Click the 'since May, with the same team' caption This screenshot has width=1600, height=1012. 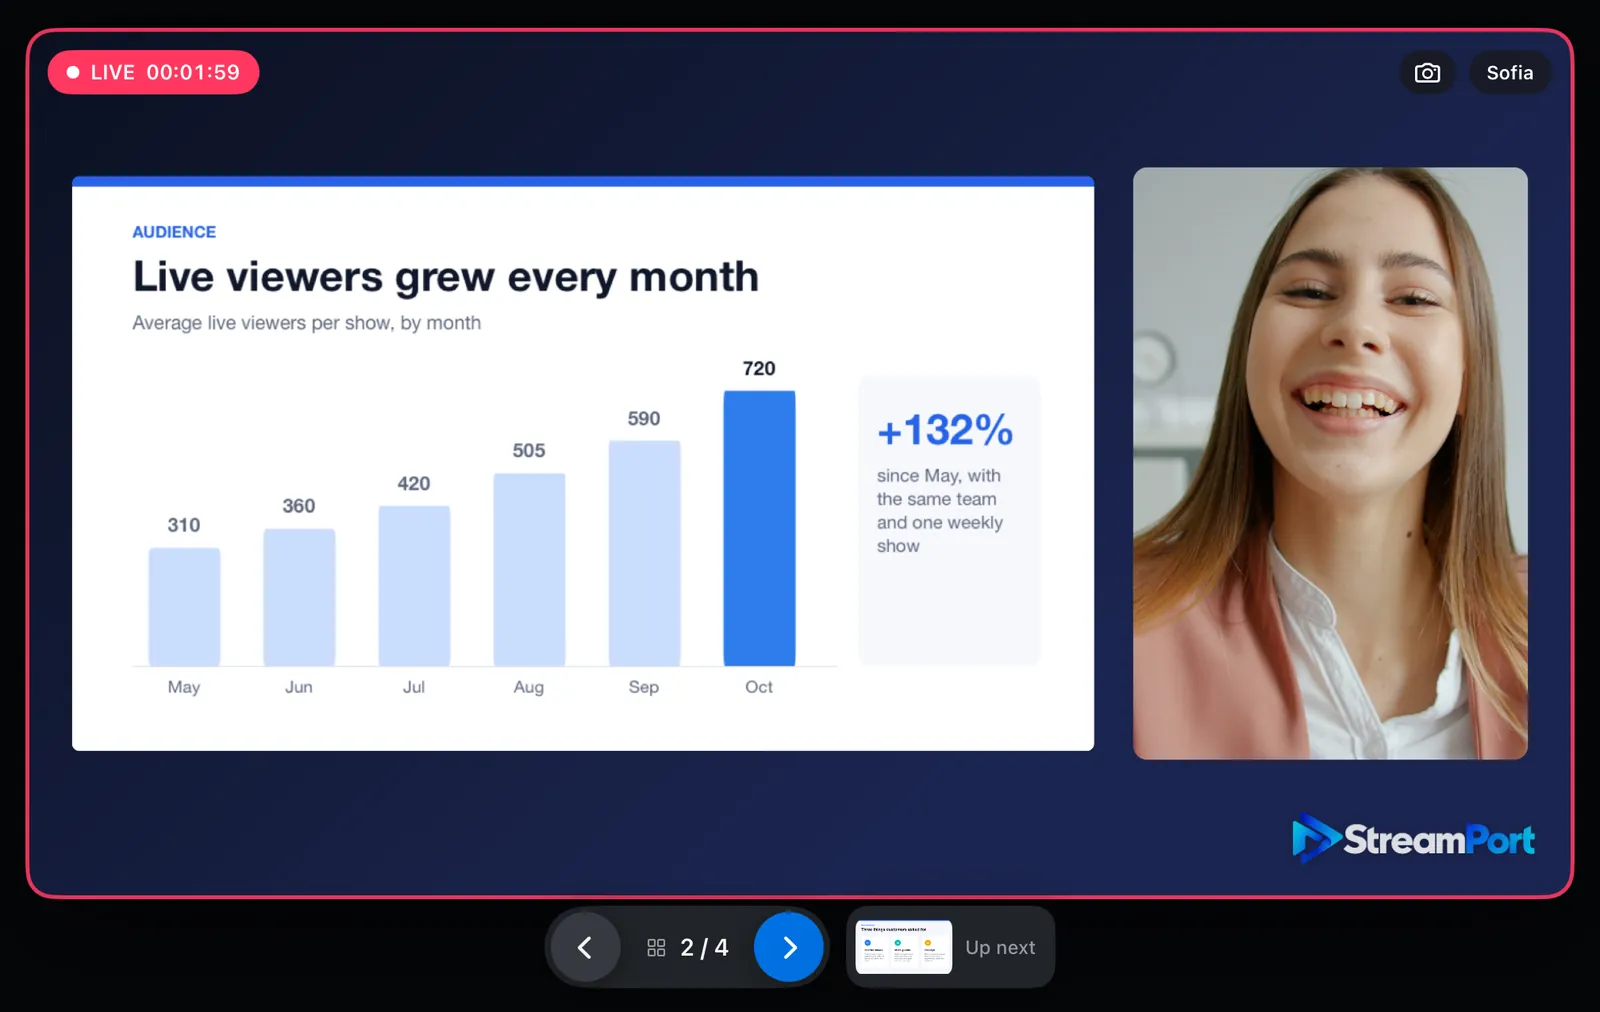940,510
